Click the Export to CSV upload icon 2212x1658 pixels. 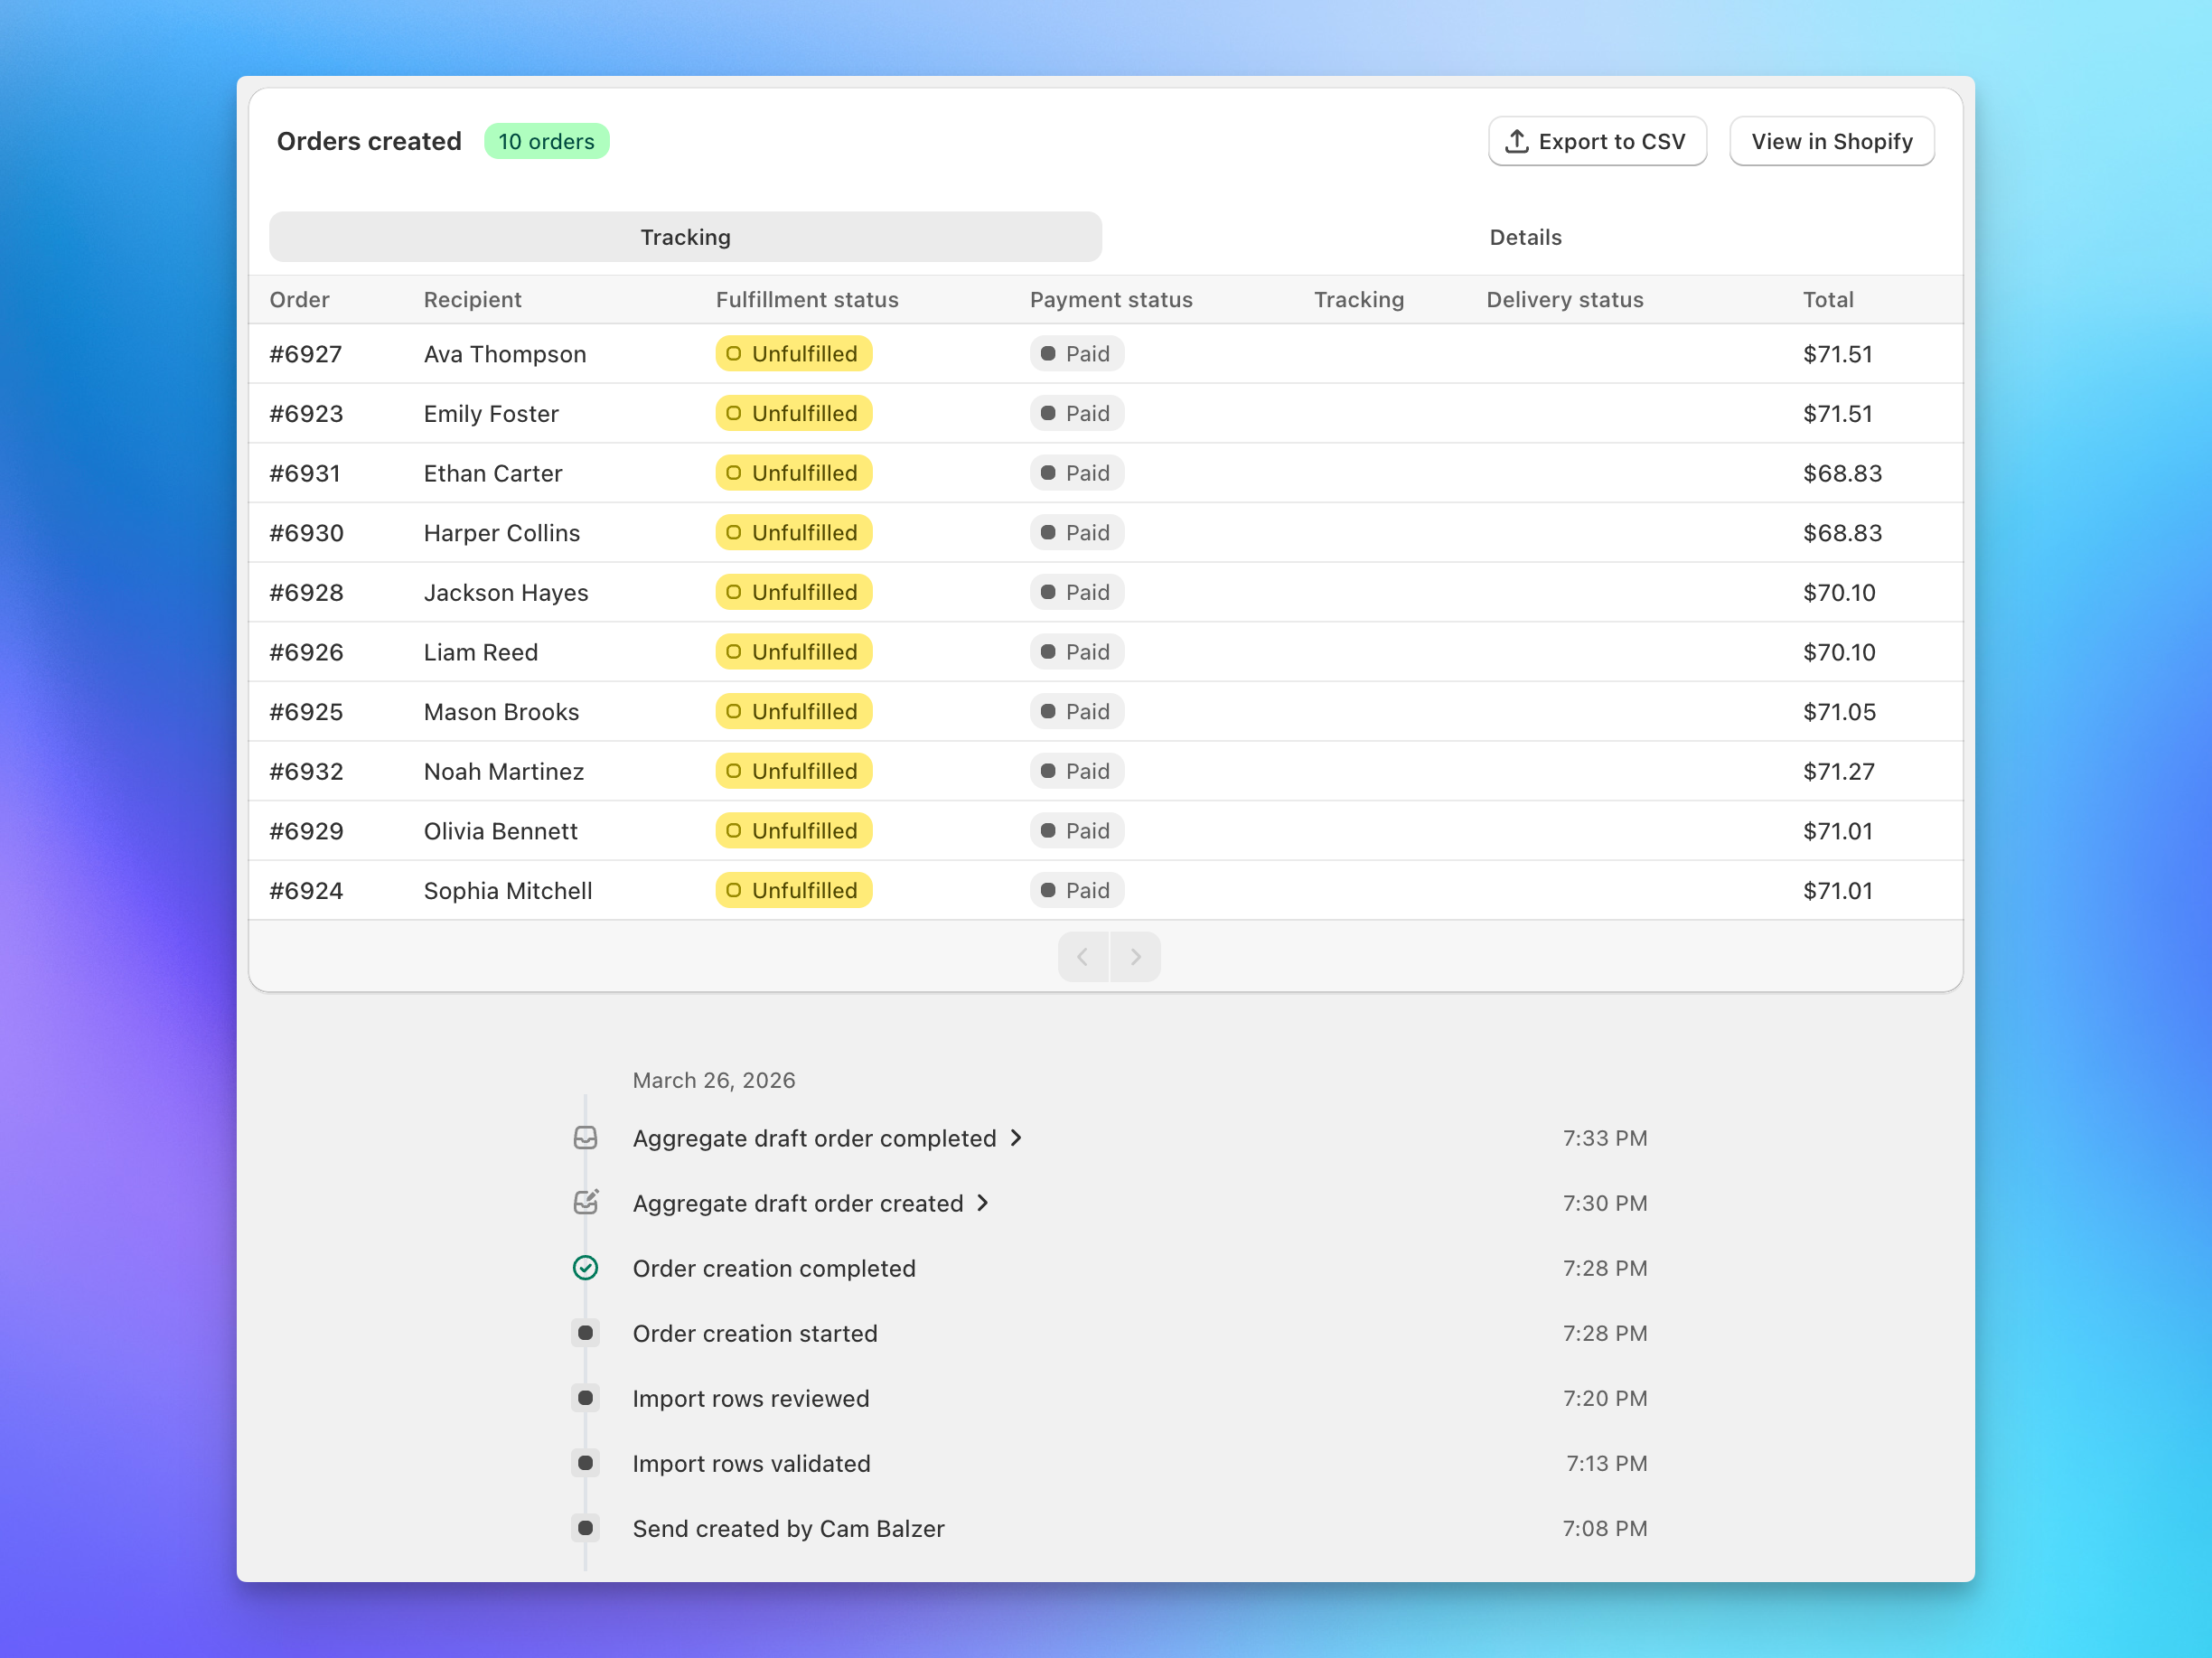[x=1518, y=141]
